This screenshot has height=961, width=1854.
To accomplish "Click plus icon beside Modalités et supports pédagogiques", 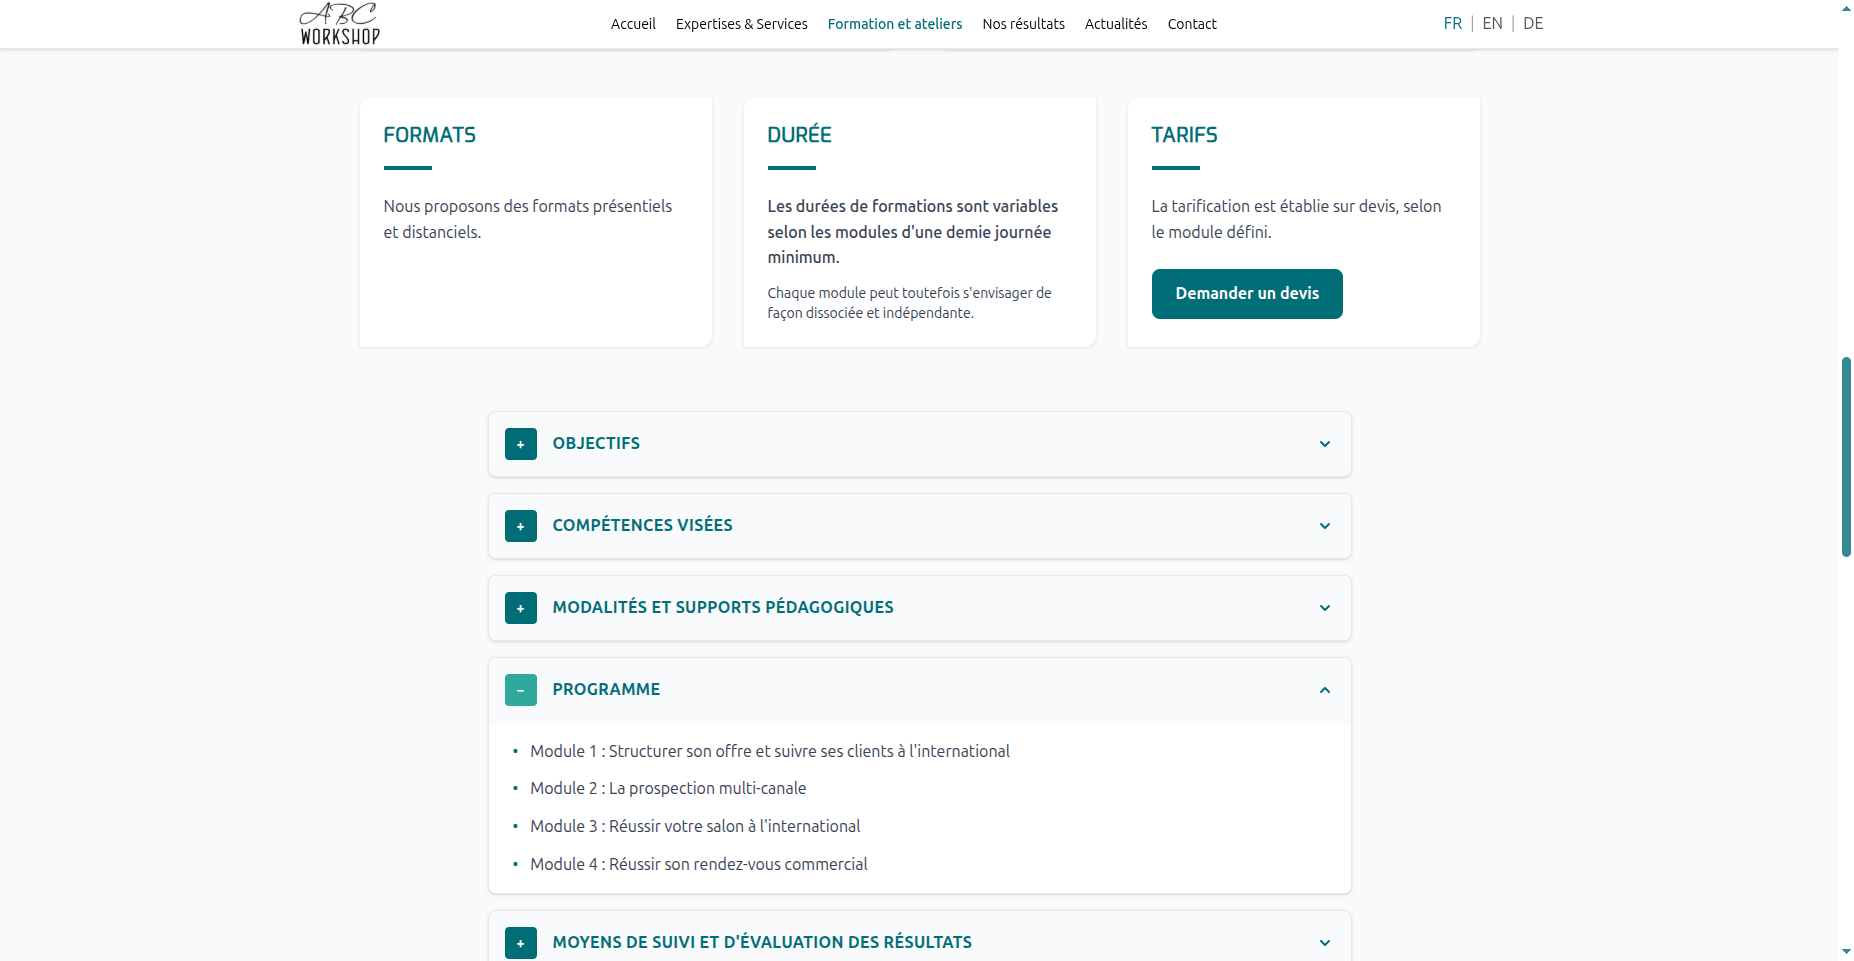I will [x=520, y=608].
